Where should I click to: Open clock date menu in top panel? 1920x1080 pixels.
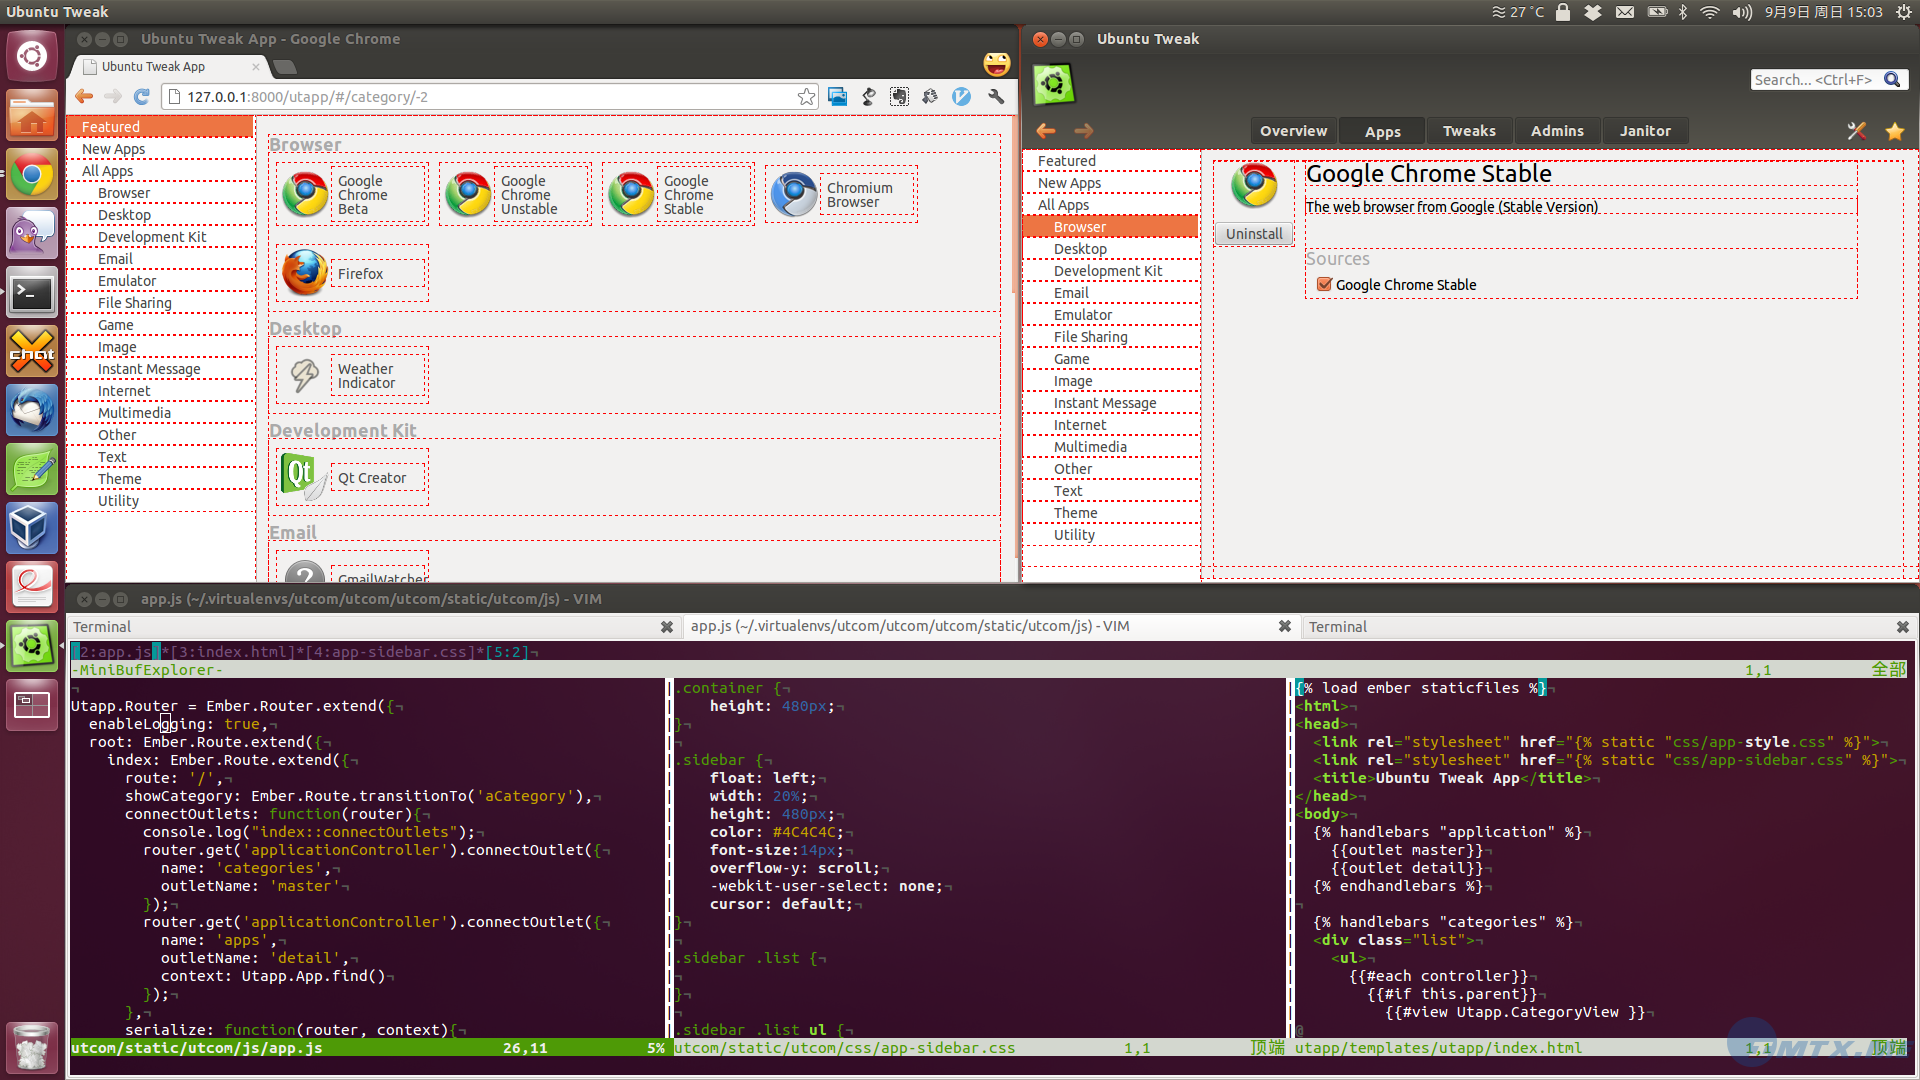(1823, 12)
